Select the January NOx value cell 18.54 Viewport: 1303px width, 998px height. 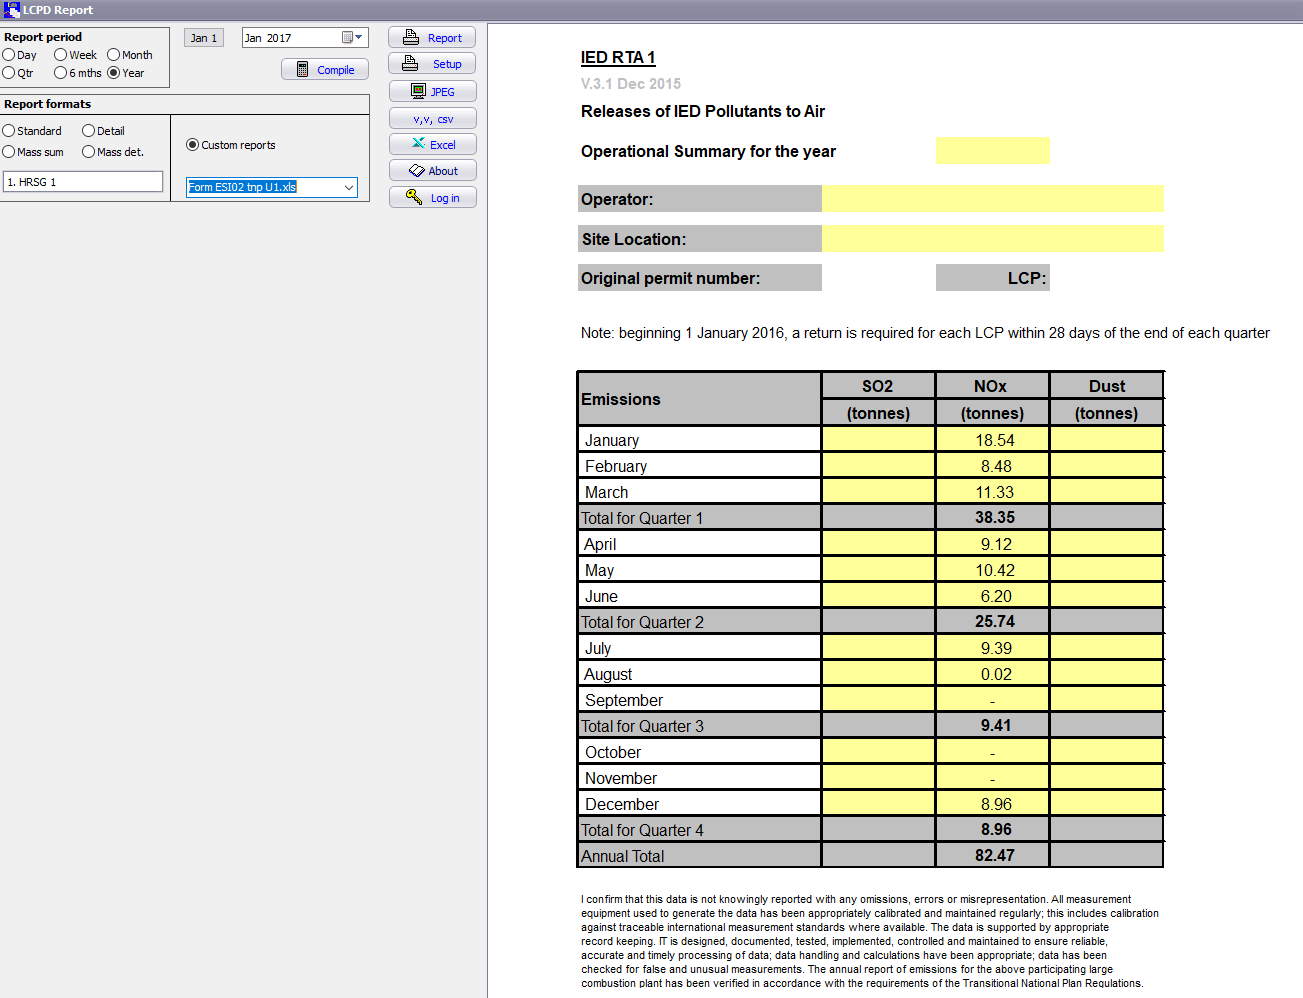click(993, 440)
